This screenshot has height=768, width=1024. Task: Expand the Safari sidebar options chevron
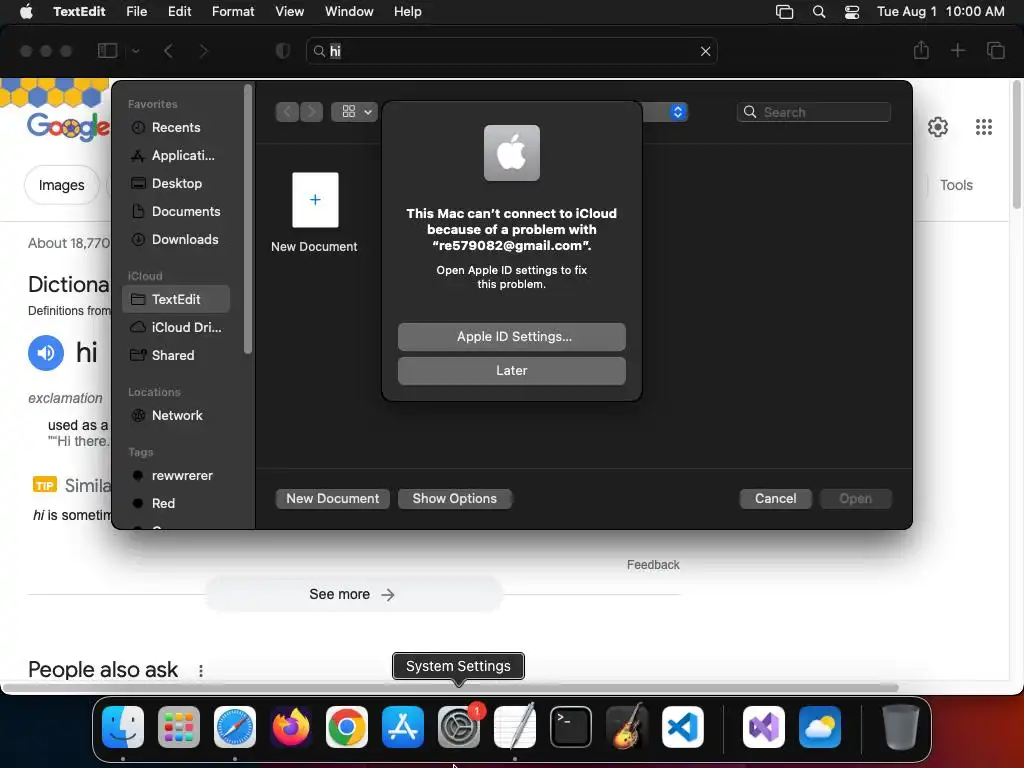click(x=136, y=50)
